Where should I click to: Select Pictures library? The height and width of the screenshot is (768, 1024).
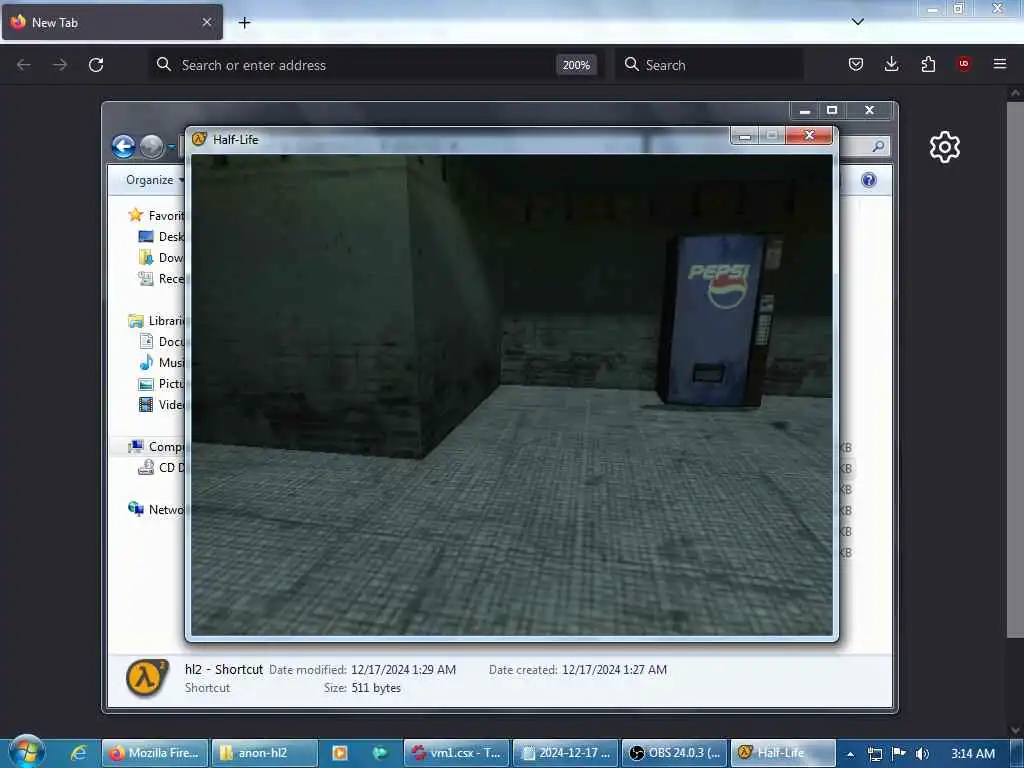162,383
